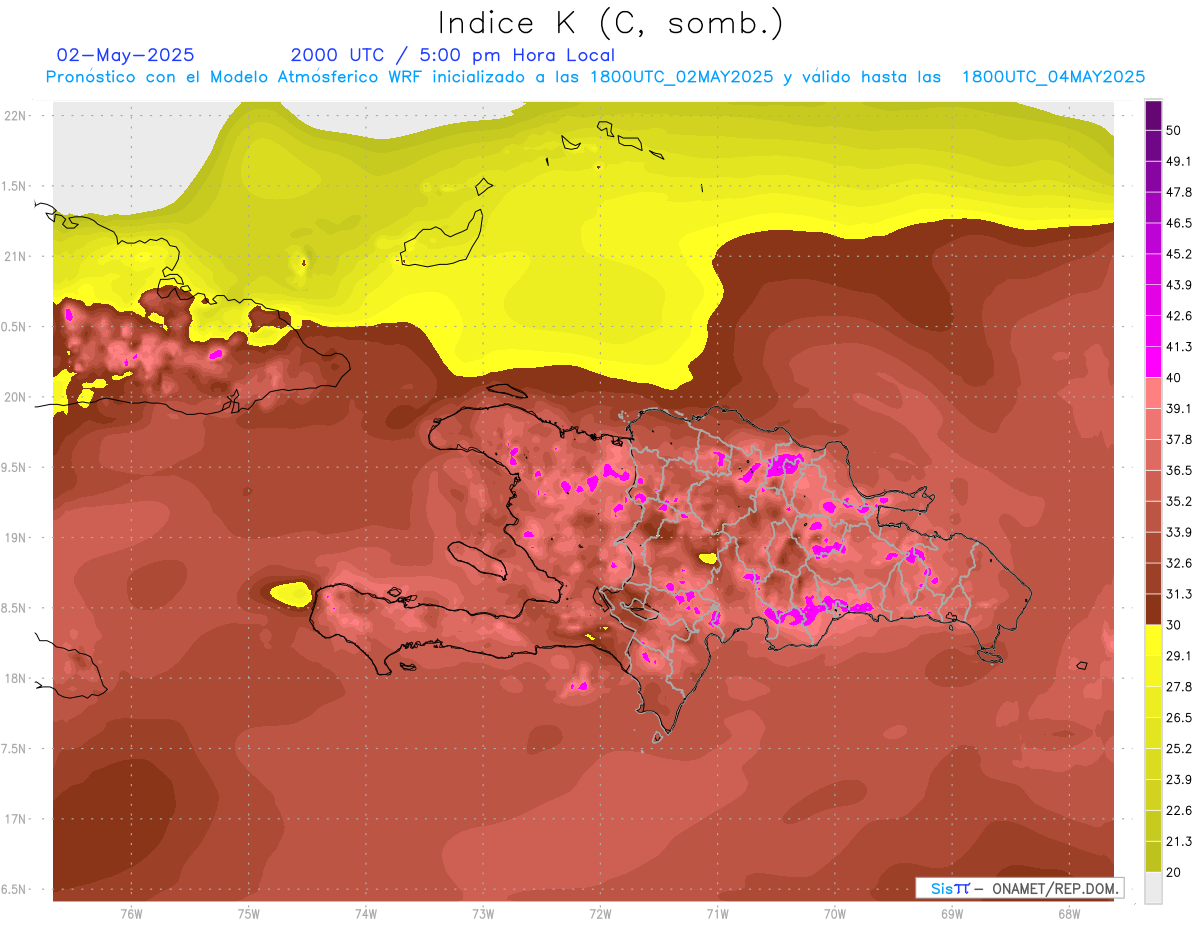Click the '69W' longitude label

[x=952, y=914]
